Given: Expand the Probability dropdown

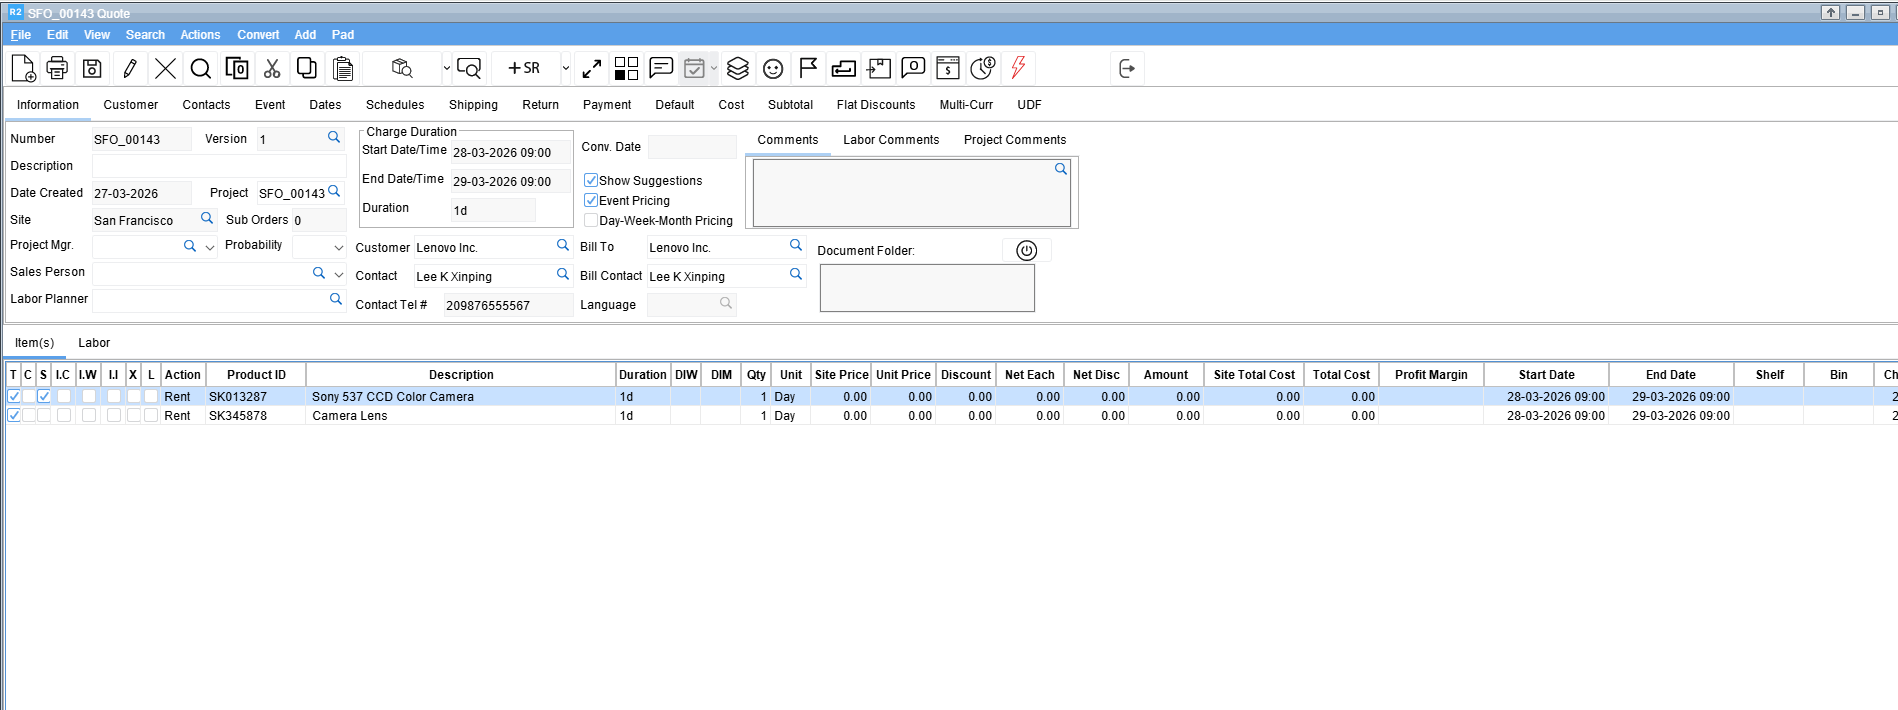Looking at the screenshot, I should tap(338, 247).
